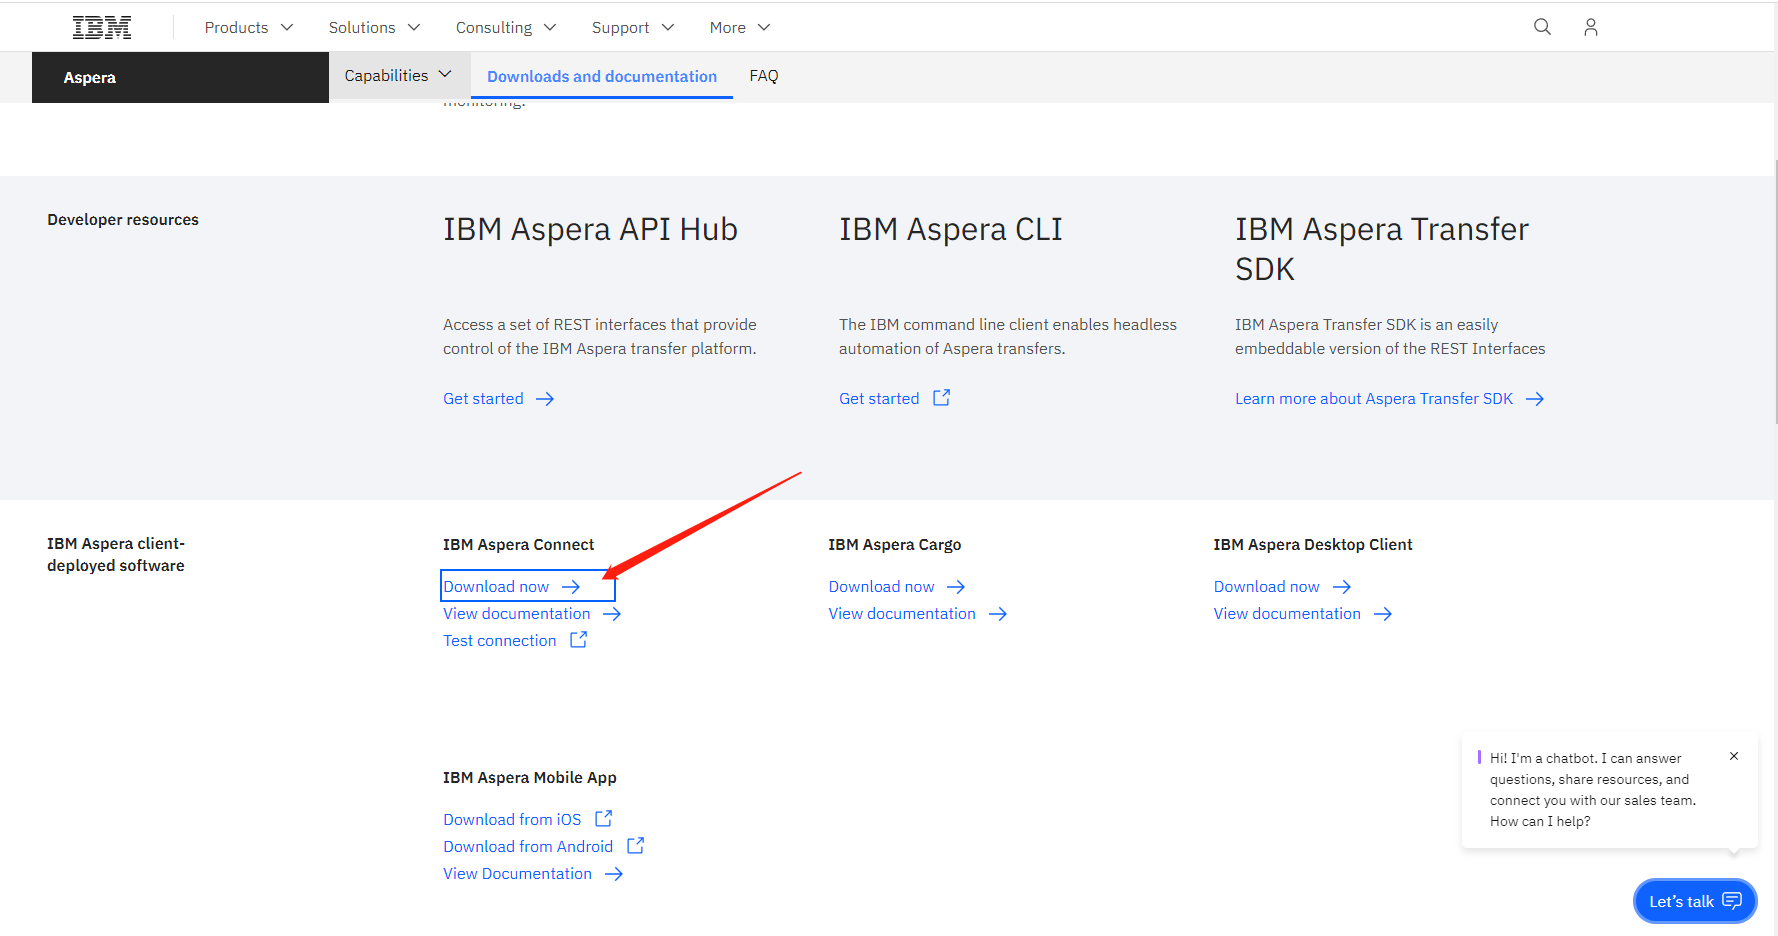Expand the Products menu

point(249,27)
